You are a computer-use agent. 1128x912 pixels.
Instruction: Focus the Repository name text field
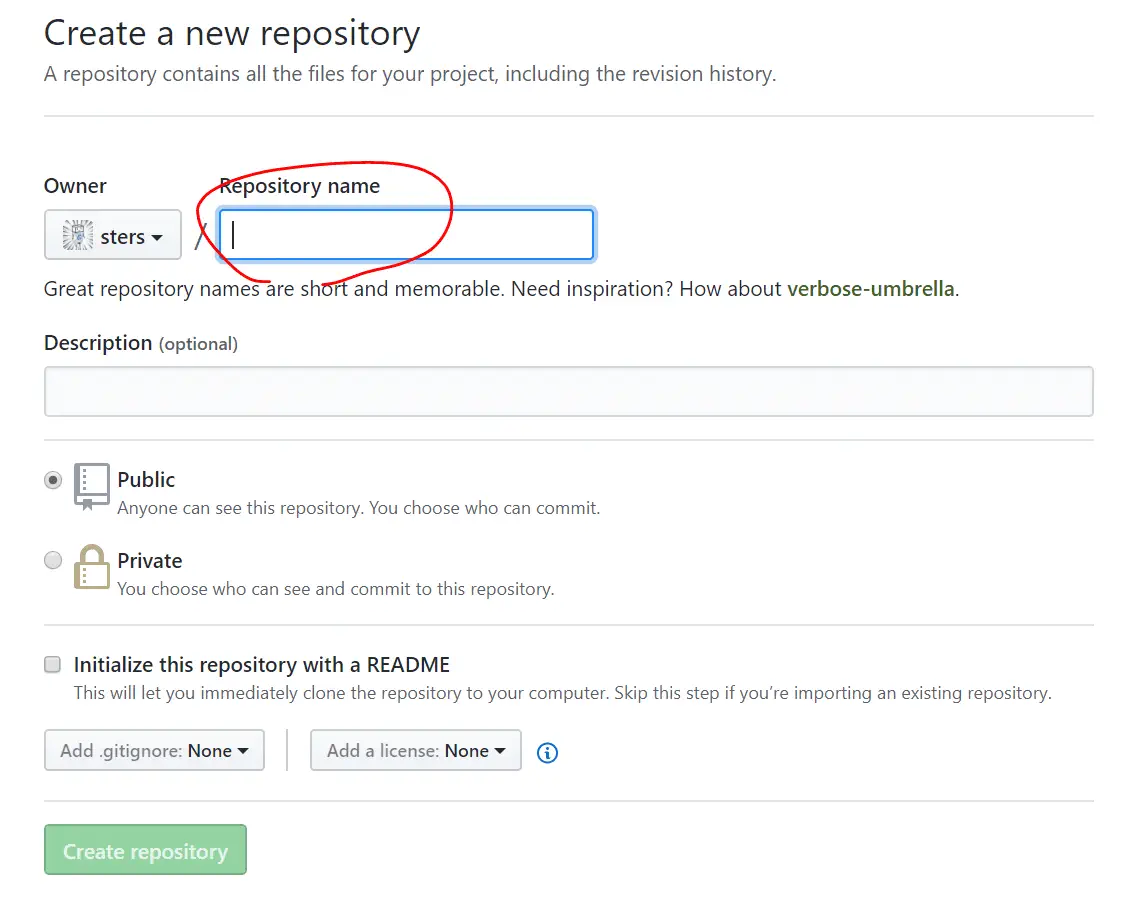pos(406,235)
